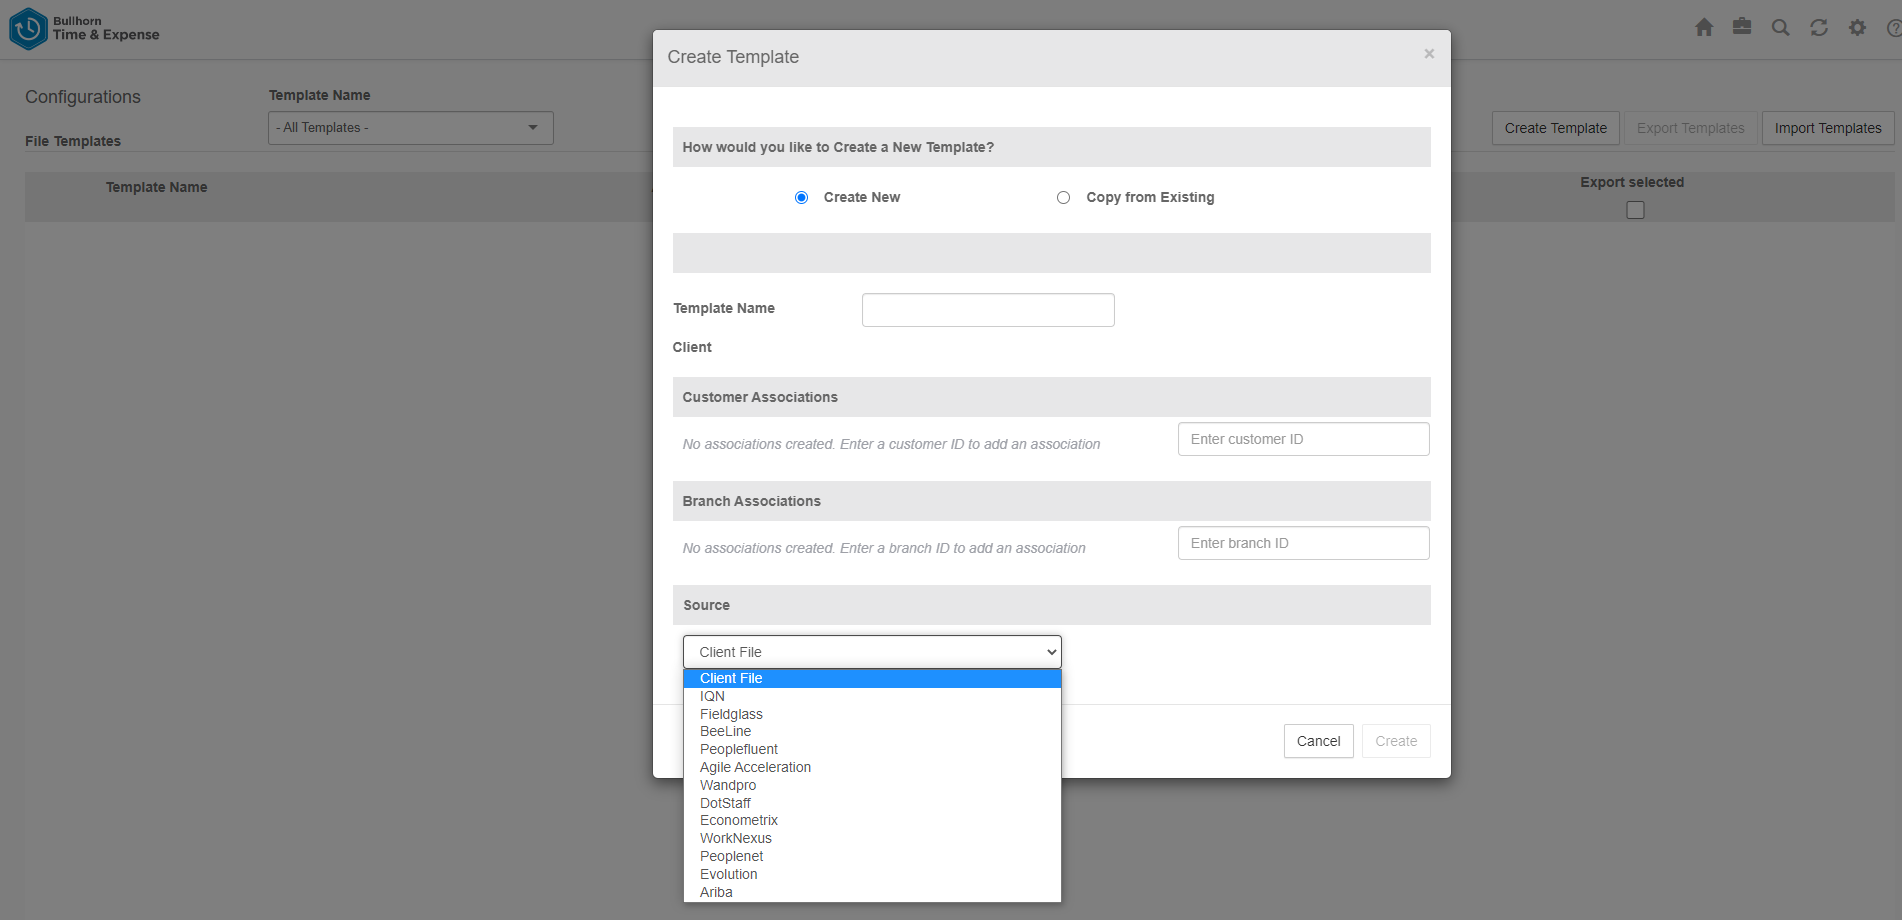Select Ariba source option
This screenshot has height=920, width=1902.
pyautogui.click(x=872, y=893)
